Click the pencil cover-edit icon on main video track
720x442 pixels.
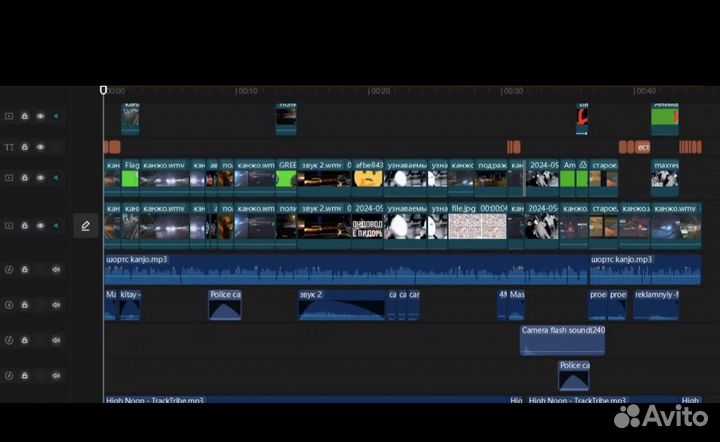pyautogui.click(x=85, y=226)
